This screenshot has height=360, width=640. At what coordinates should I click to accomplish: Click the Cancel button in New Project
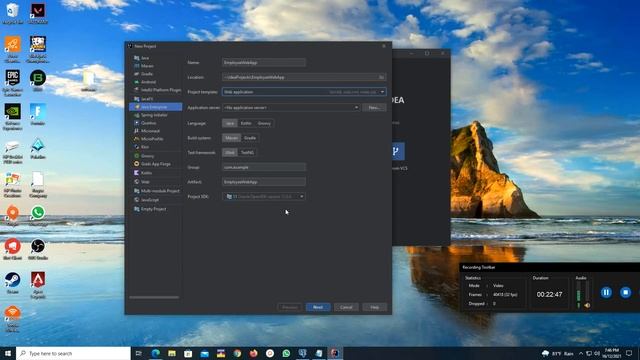click(346, 307)
